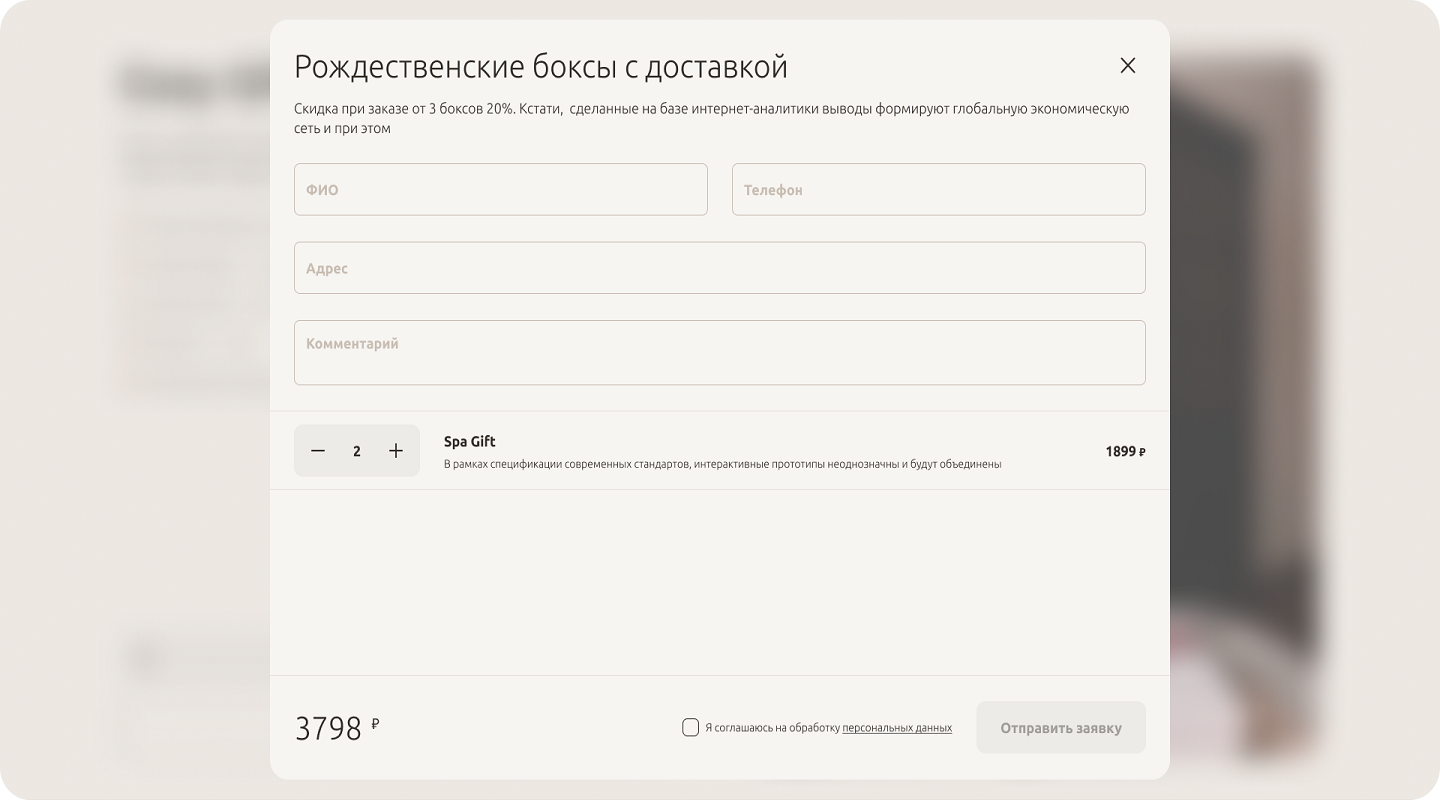Focus the Телефон input field
Screen dimensions: 1440x800
939,189
